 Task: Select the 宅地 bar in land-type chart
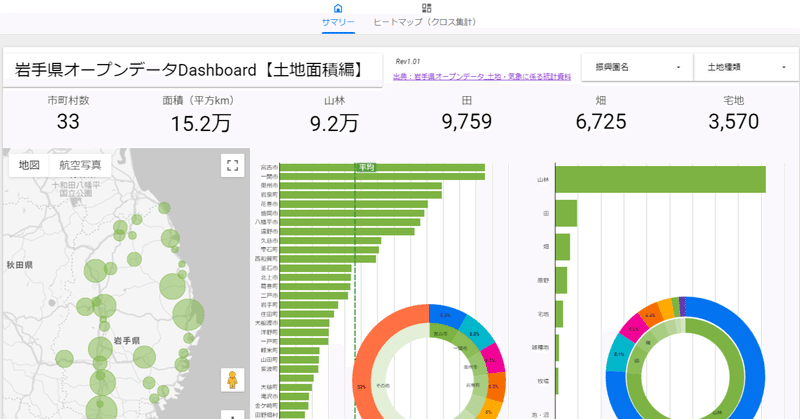(x=559, y=314)
